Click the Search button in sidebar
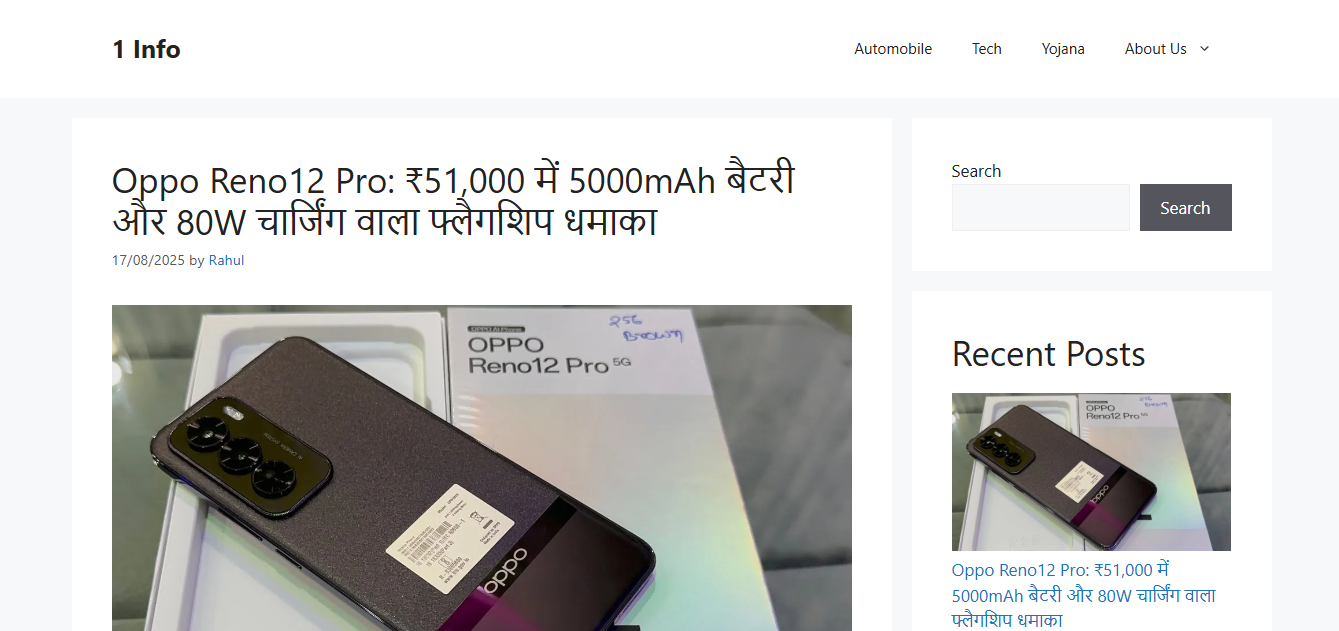Image resolution: width=1339 pixels, height=631 pixels. coord(1185,208)
